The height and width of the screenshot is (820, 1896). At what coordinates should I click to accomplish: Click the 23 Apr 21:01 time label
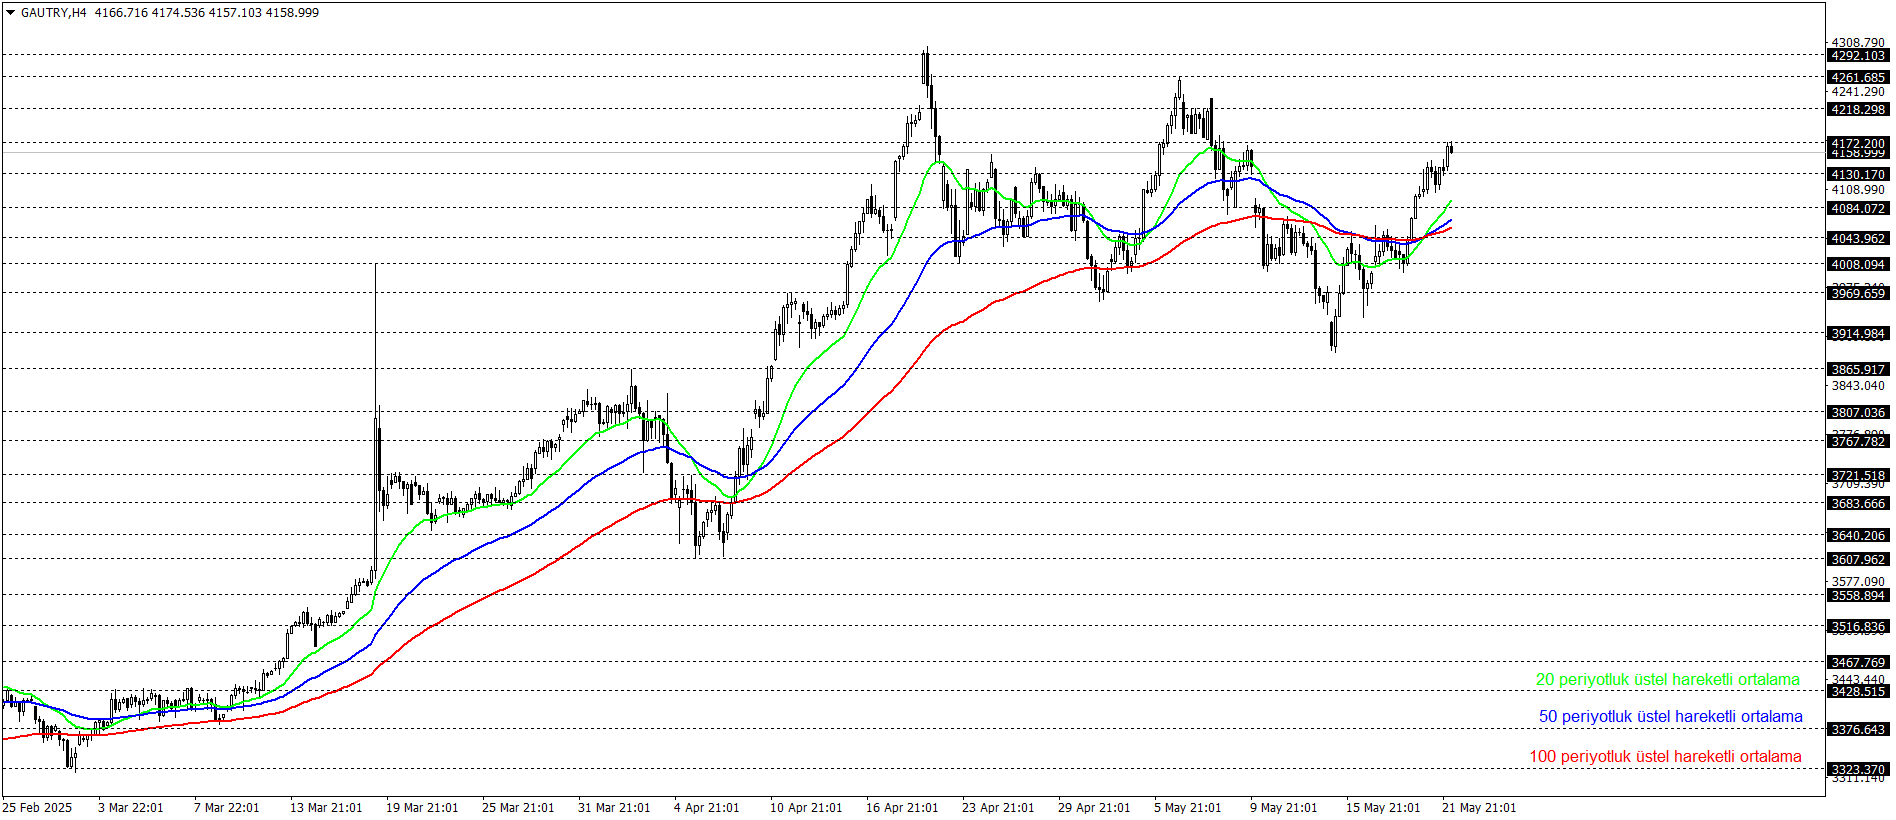(998, 808)
